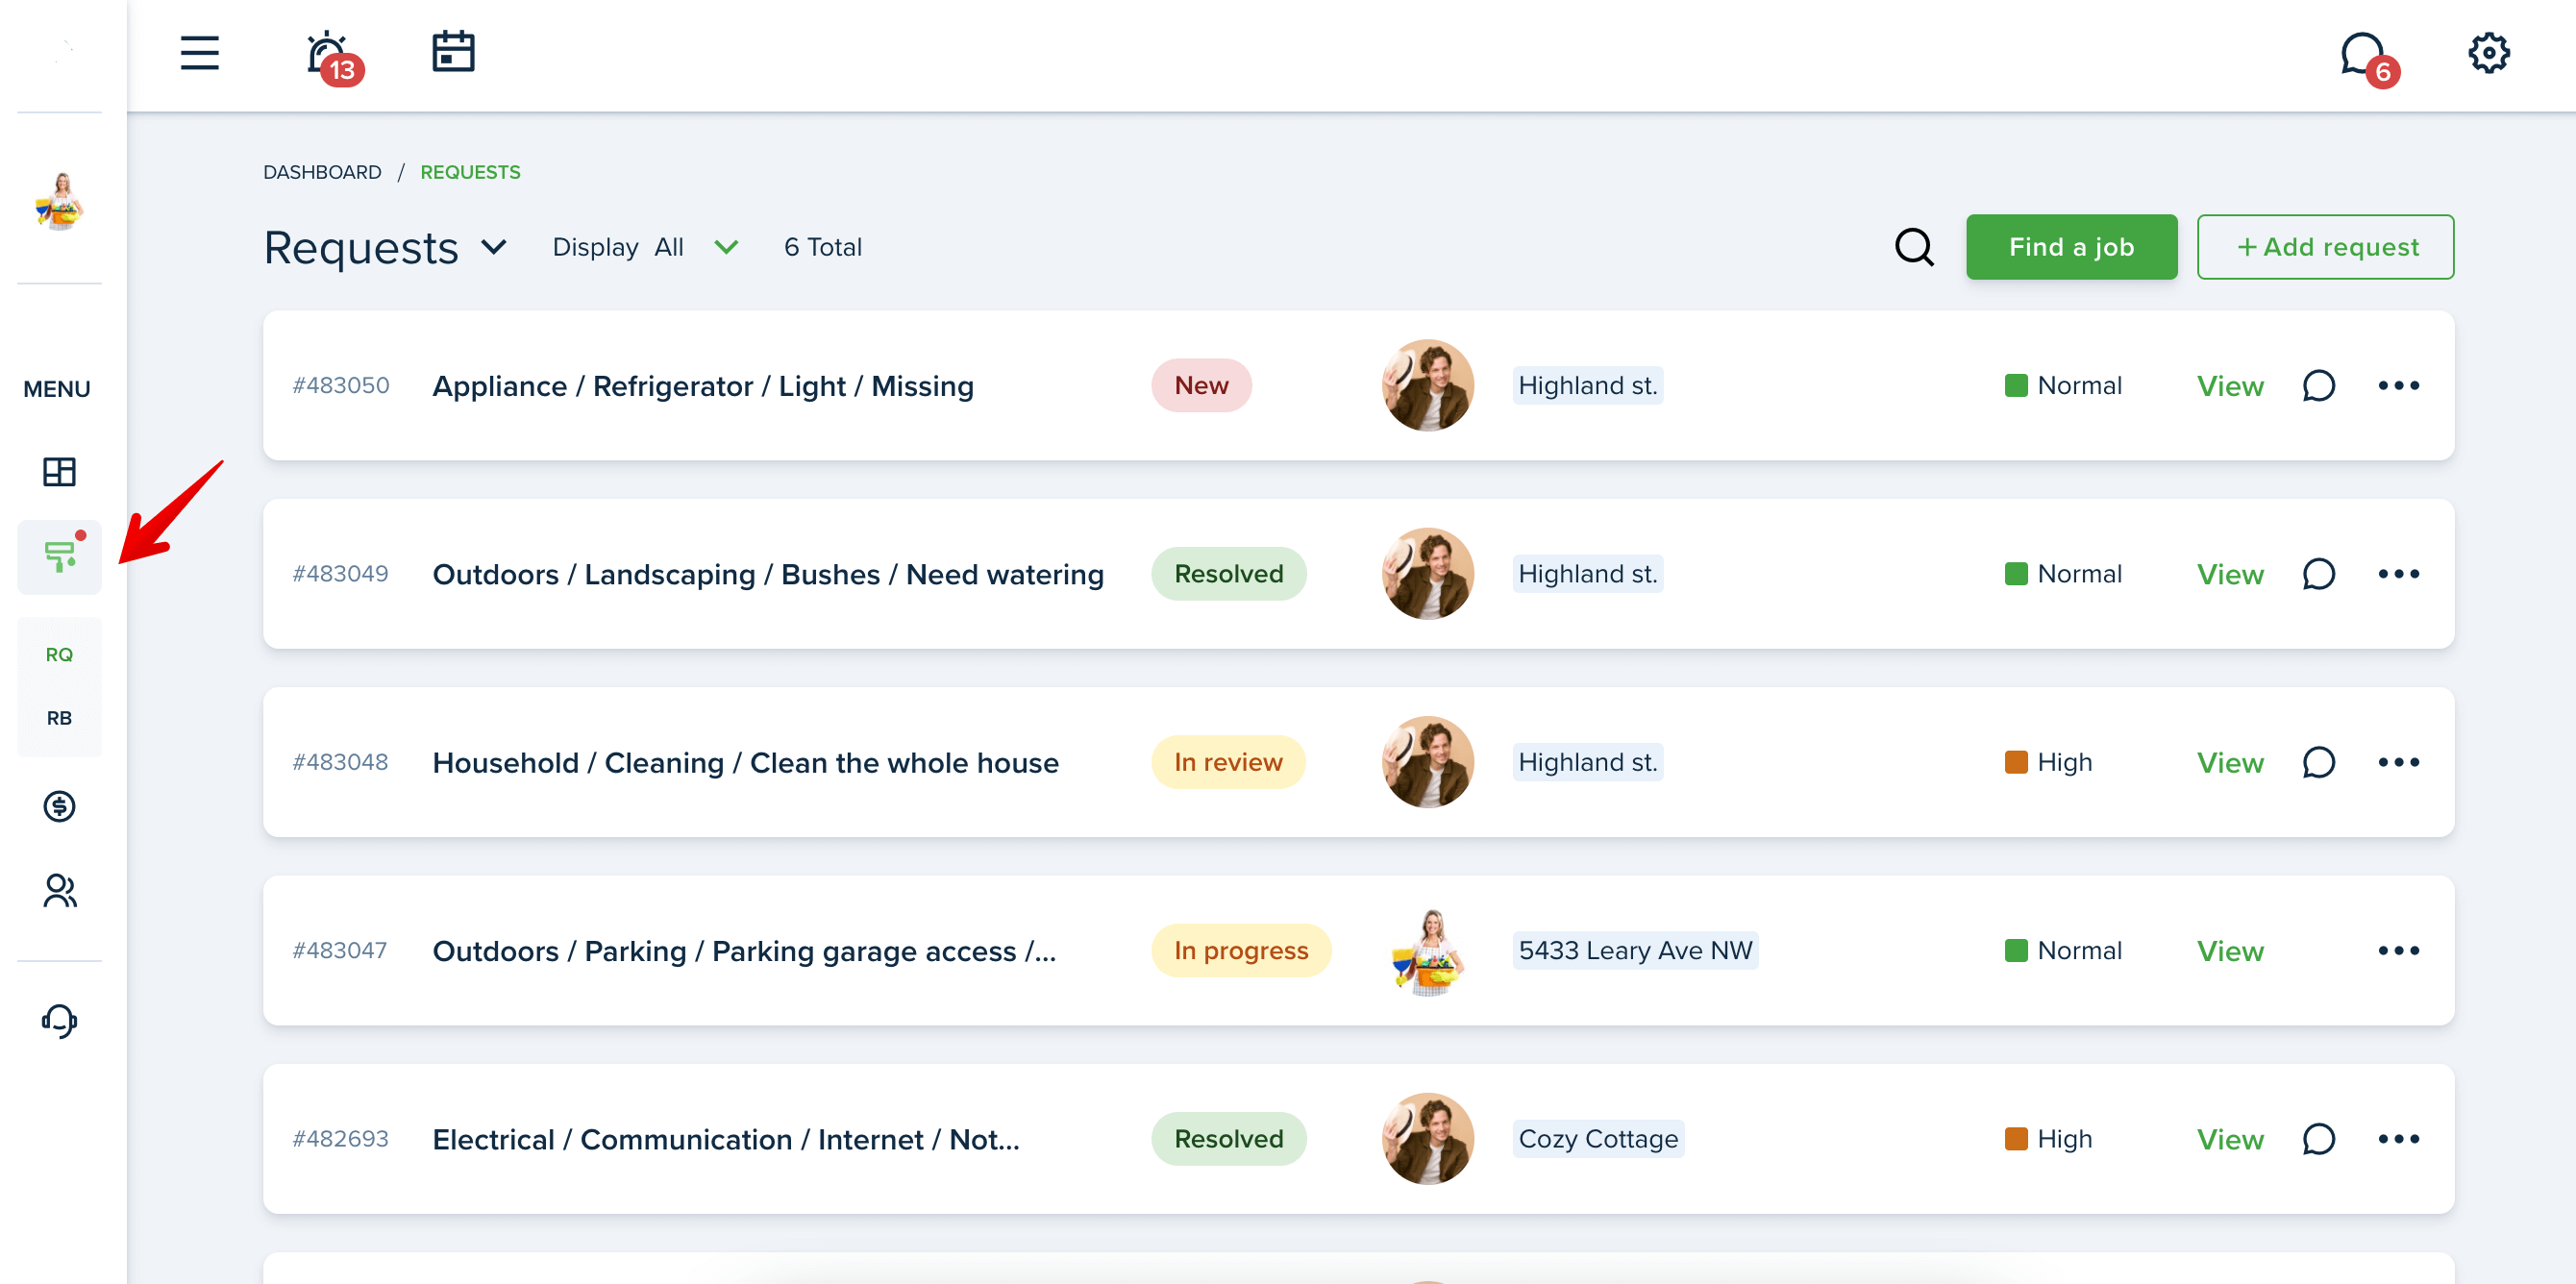Click the 6 Total count label

tap(822, 247)
